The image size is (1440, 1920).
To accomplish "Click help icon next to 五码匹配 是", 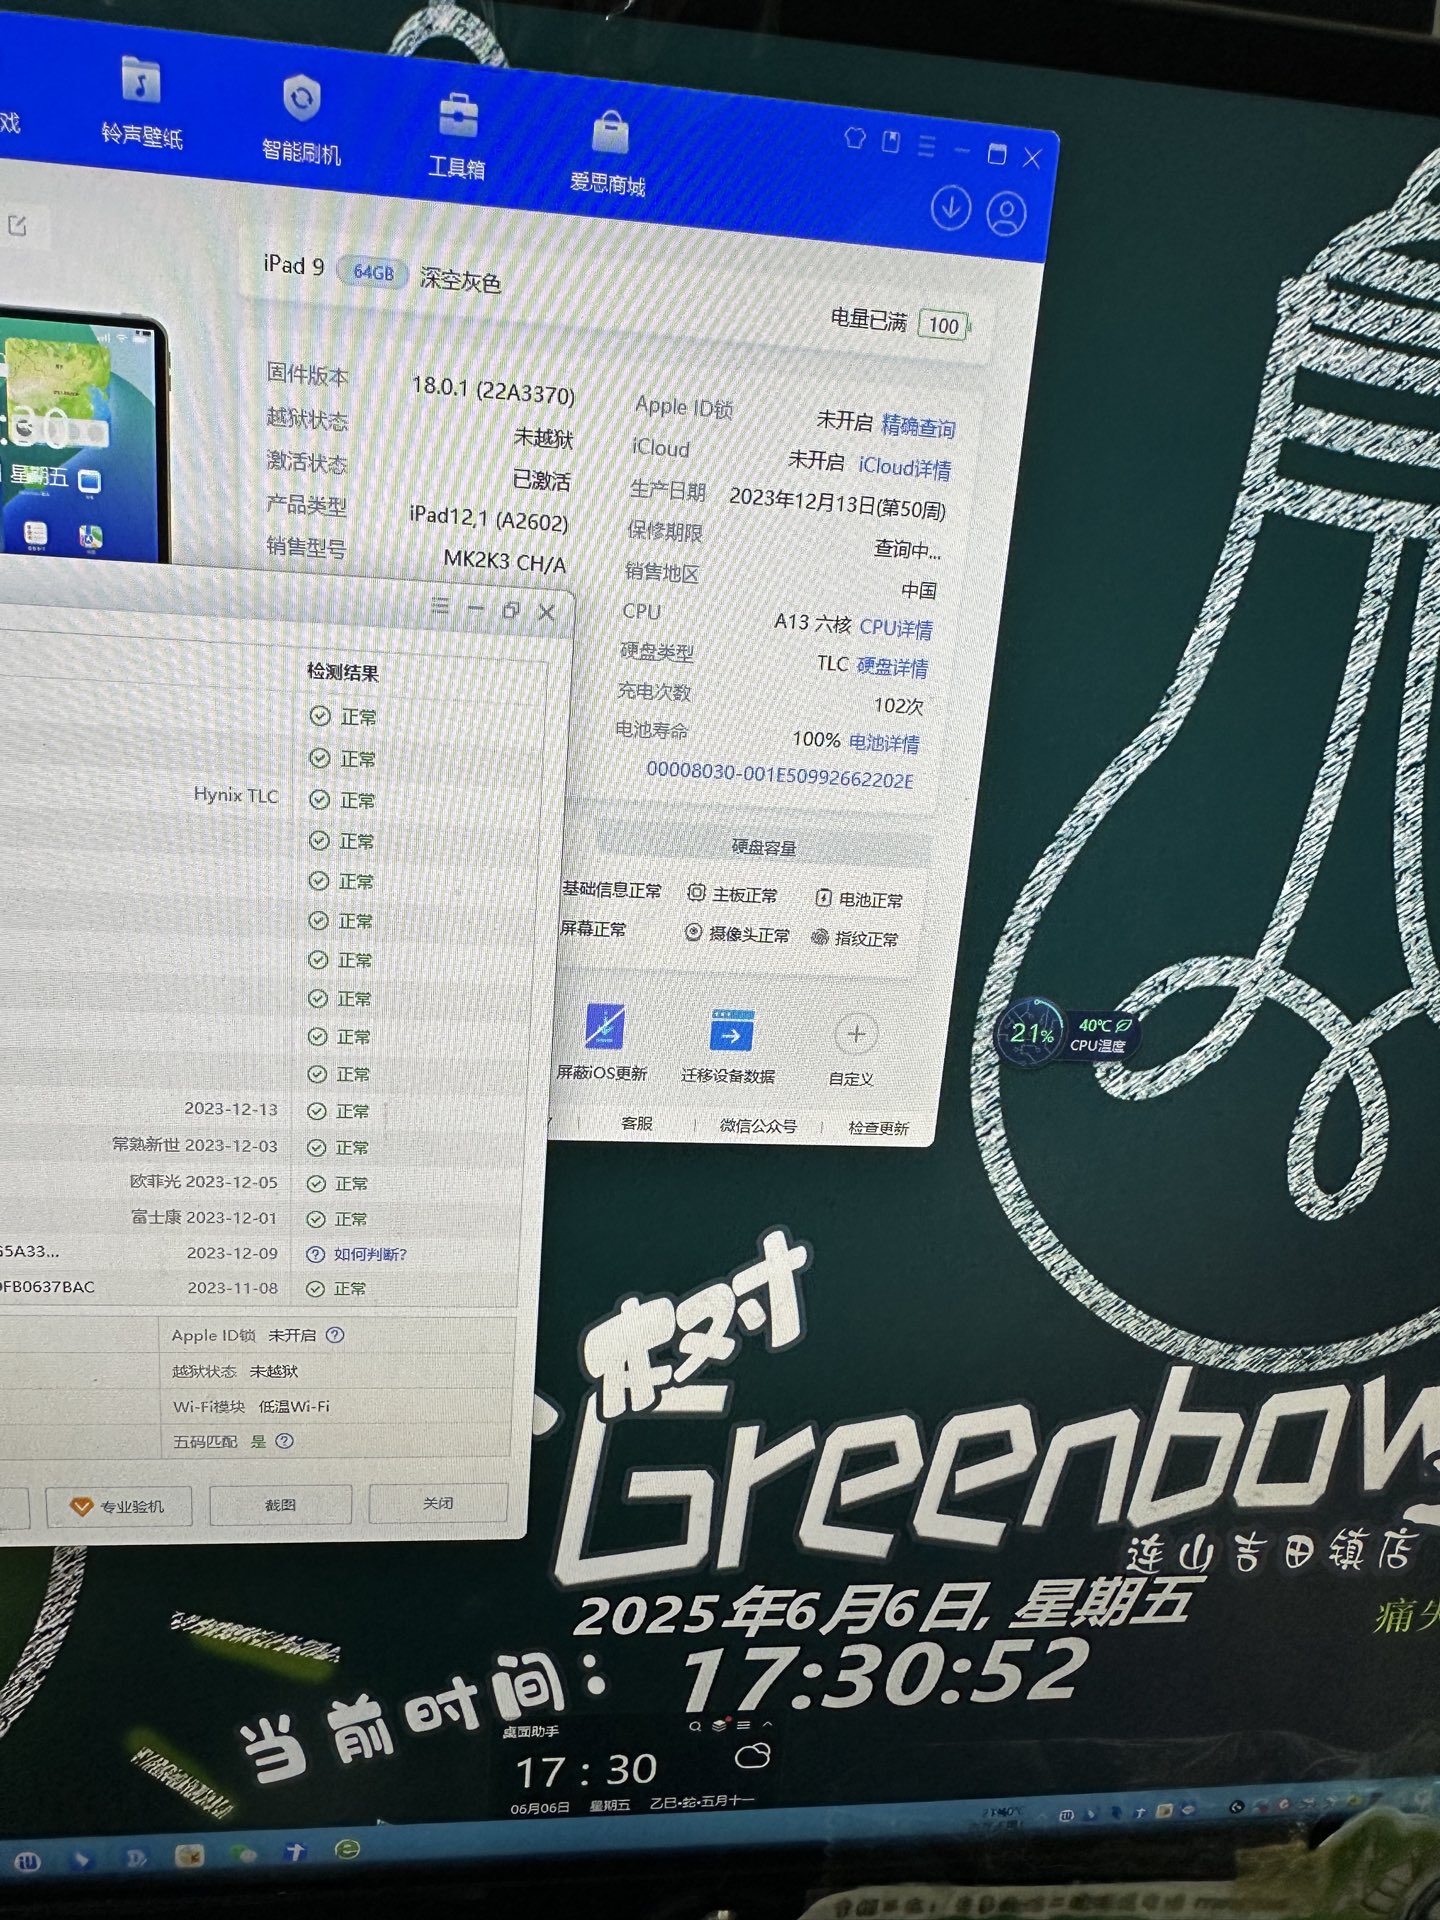I will point(284,1441).
